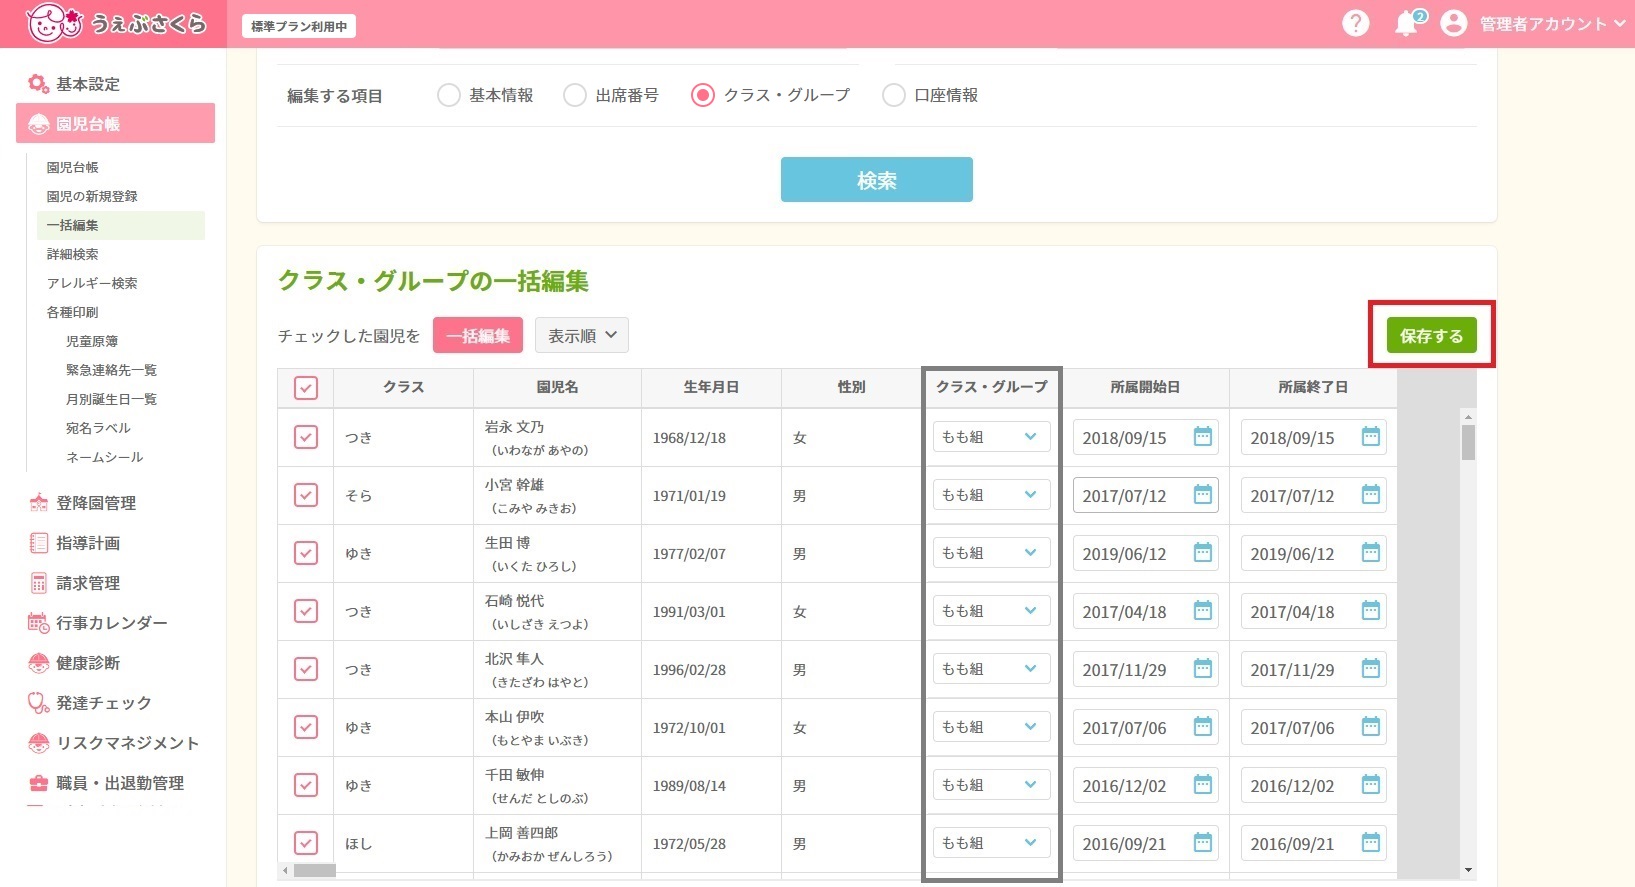Screen dimensions: 1635x887
Task: Open 詳細検索 in the sidebar
Action: click(72, 254)
